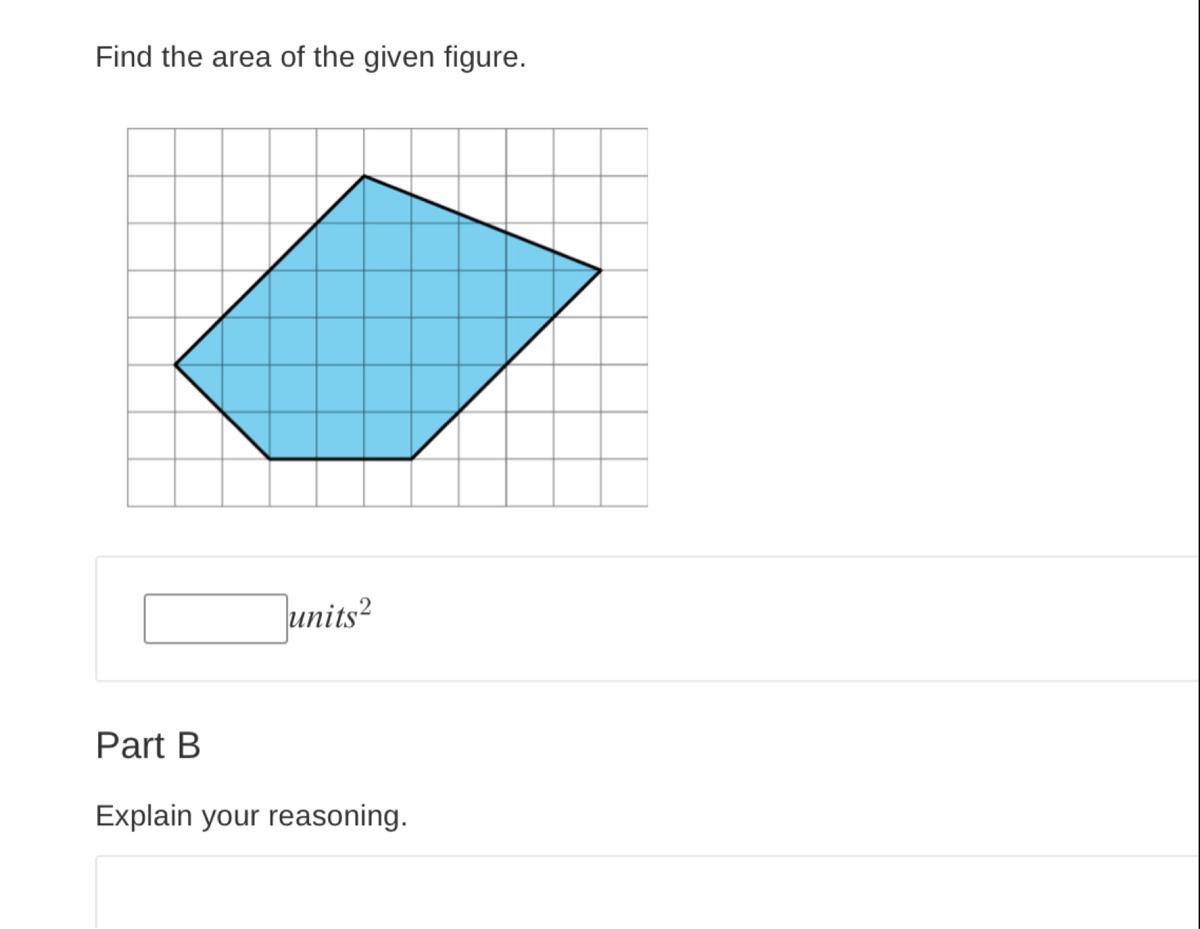
Task: Click the top-right corner cell of the grid
Action: (624, 152)
